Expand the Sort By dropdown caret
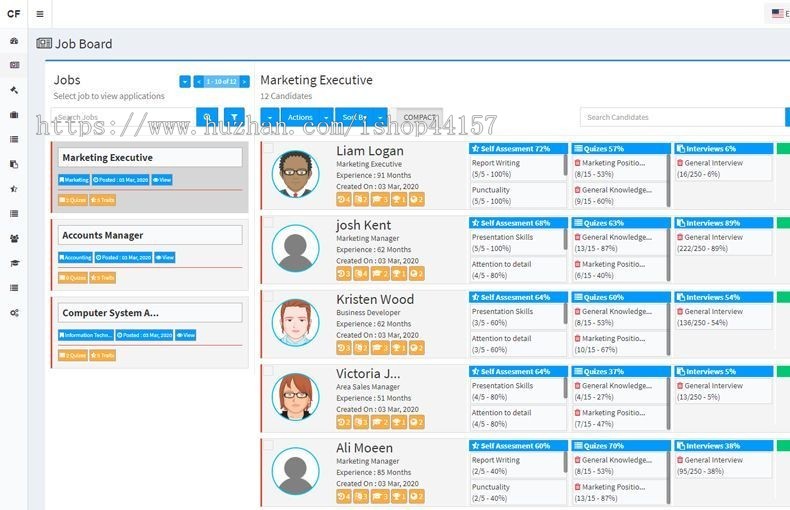Viewport: 790px width, 510px height. click(x=380, y=117)
